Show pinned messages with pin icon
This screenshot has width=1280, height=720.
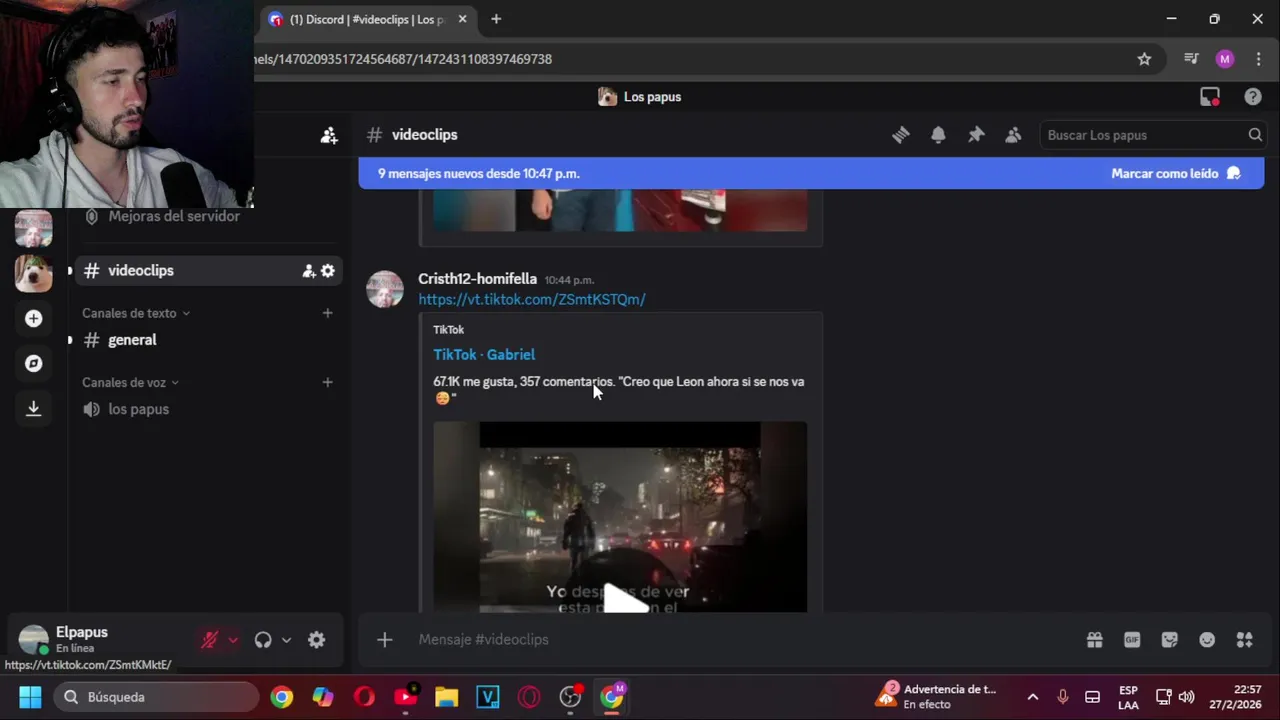[x=976, y=135]
